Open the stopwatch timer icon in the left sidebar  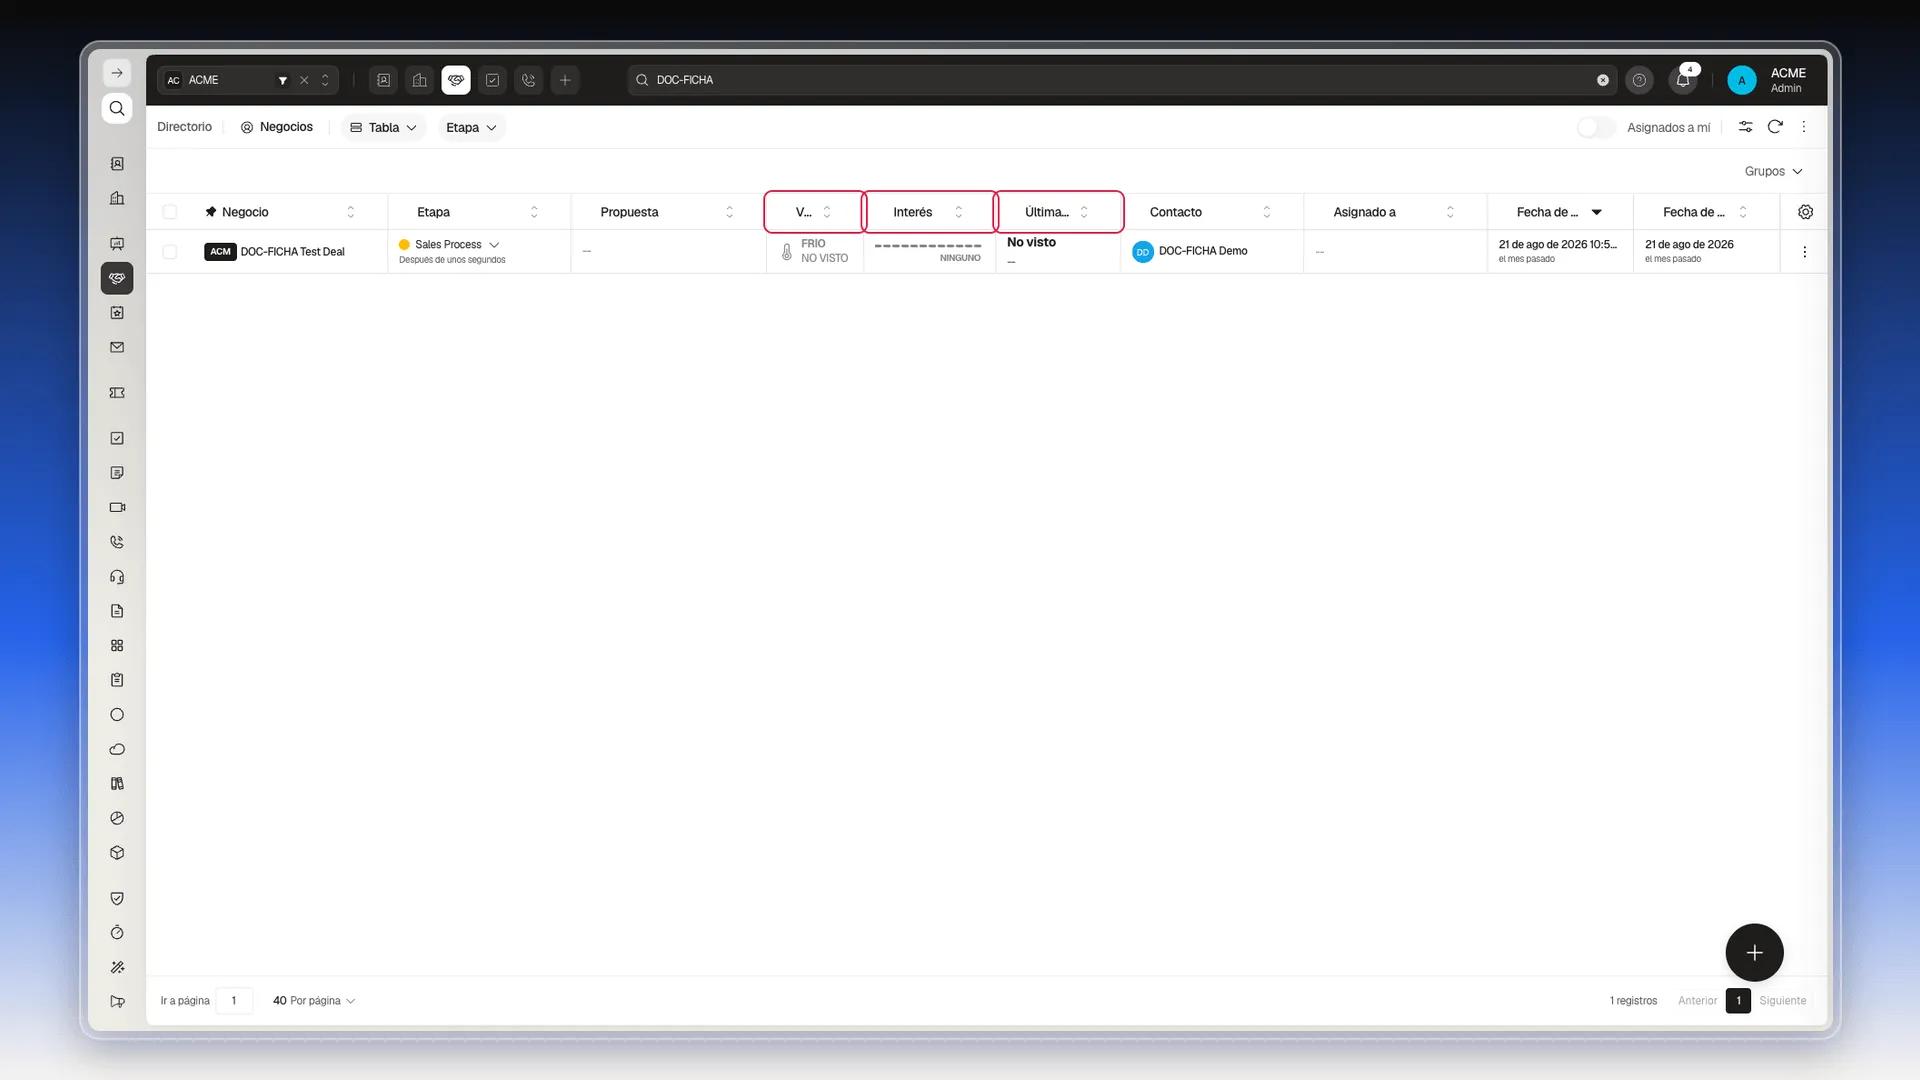coord(117,933)
